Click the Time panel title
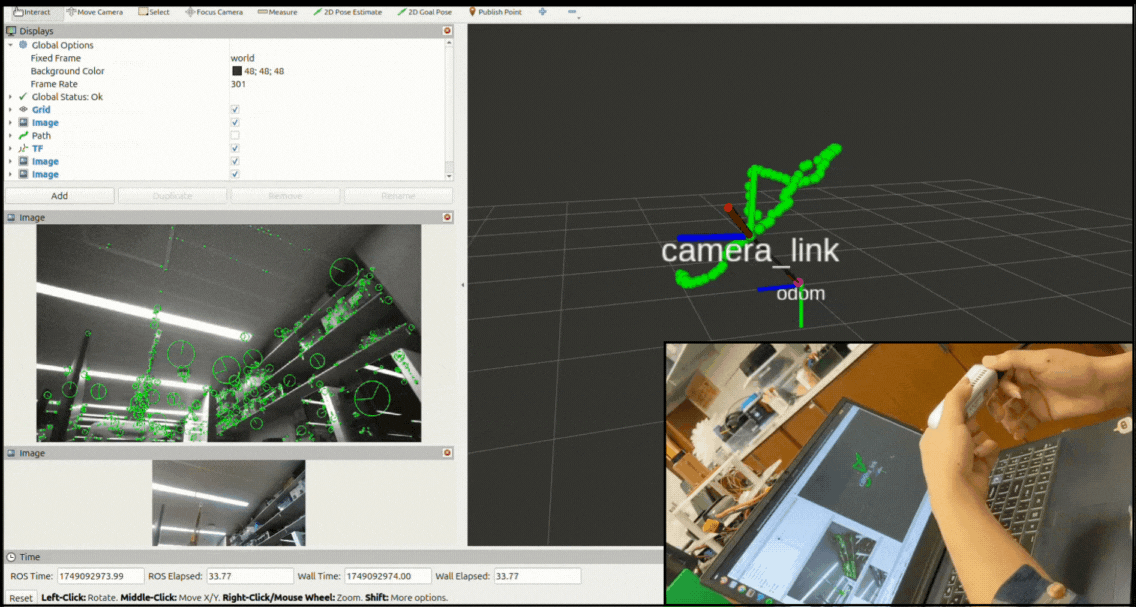1136x607 pixels. click(x=30, y=557)
